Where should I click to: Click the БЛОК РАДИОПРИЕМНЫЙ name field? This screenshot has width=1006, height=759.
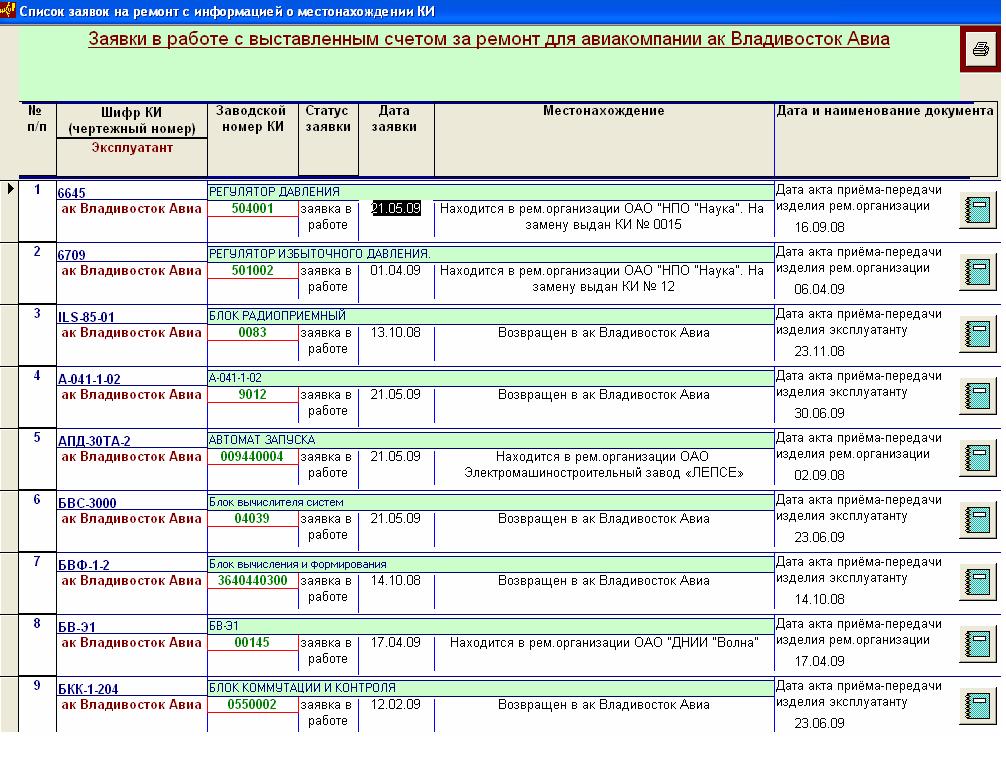(x=491, y=316)
